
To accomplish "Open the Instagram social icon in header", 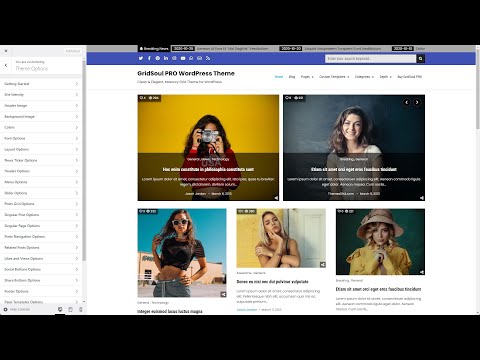I will (174, 58).
